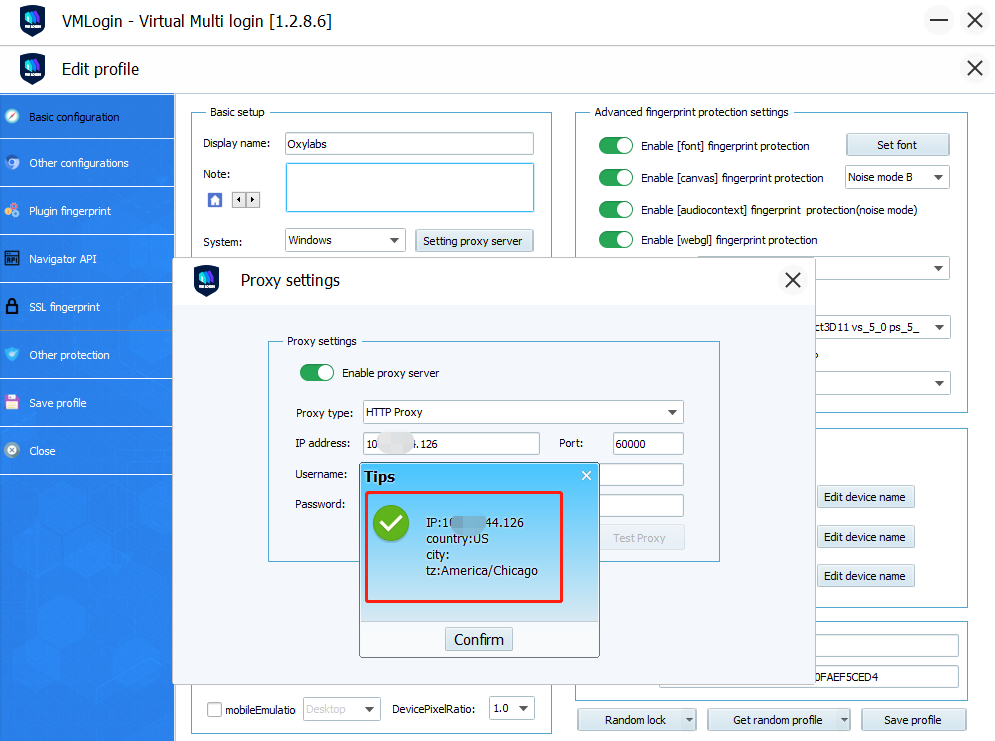Click the Navigator API icon
The height and width of the screenshot is (741, 995).
click(12, 258)
